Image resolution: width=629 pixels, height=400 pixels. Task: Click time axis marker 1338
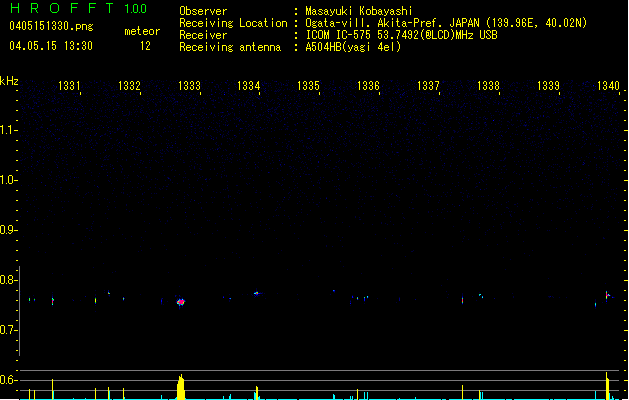pyautogui.click(x=488, y=86)
